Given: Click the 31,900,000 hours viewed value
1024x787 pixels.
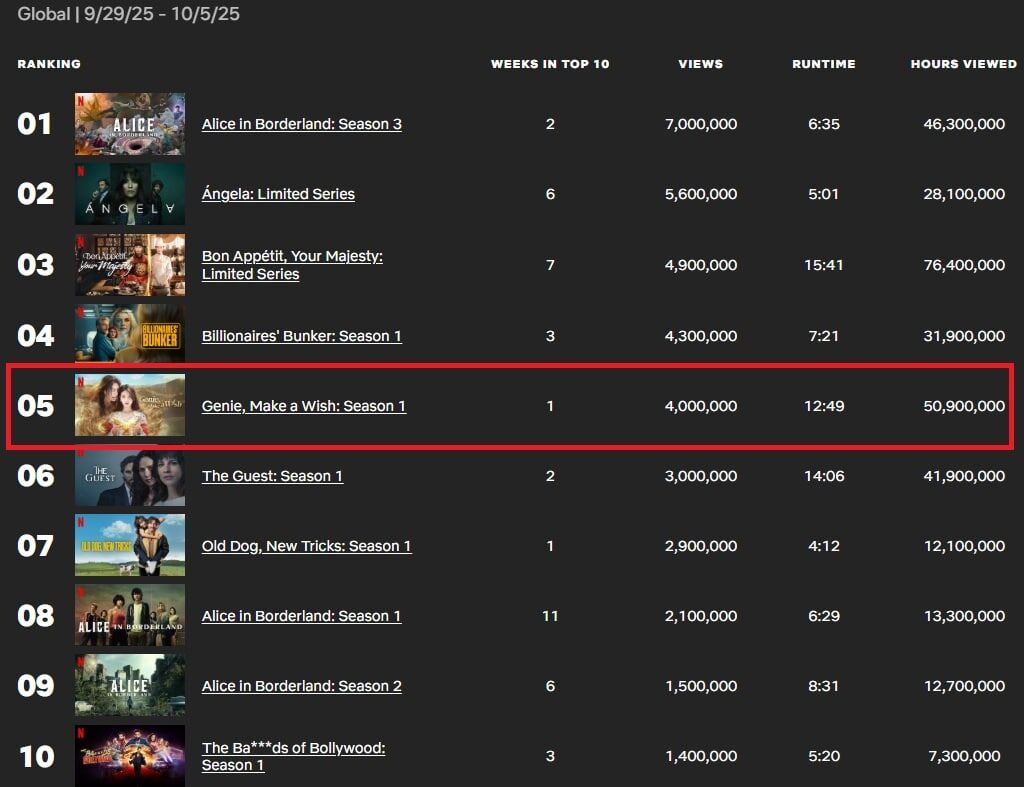Looking at the screenshot, I should 964,336.
